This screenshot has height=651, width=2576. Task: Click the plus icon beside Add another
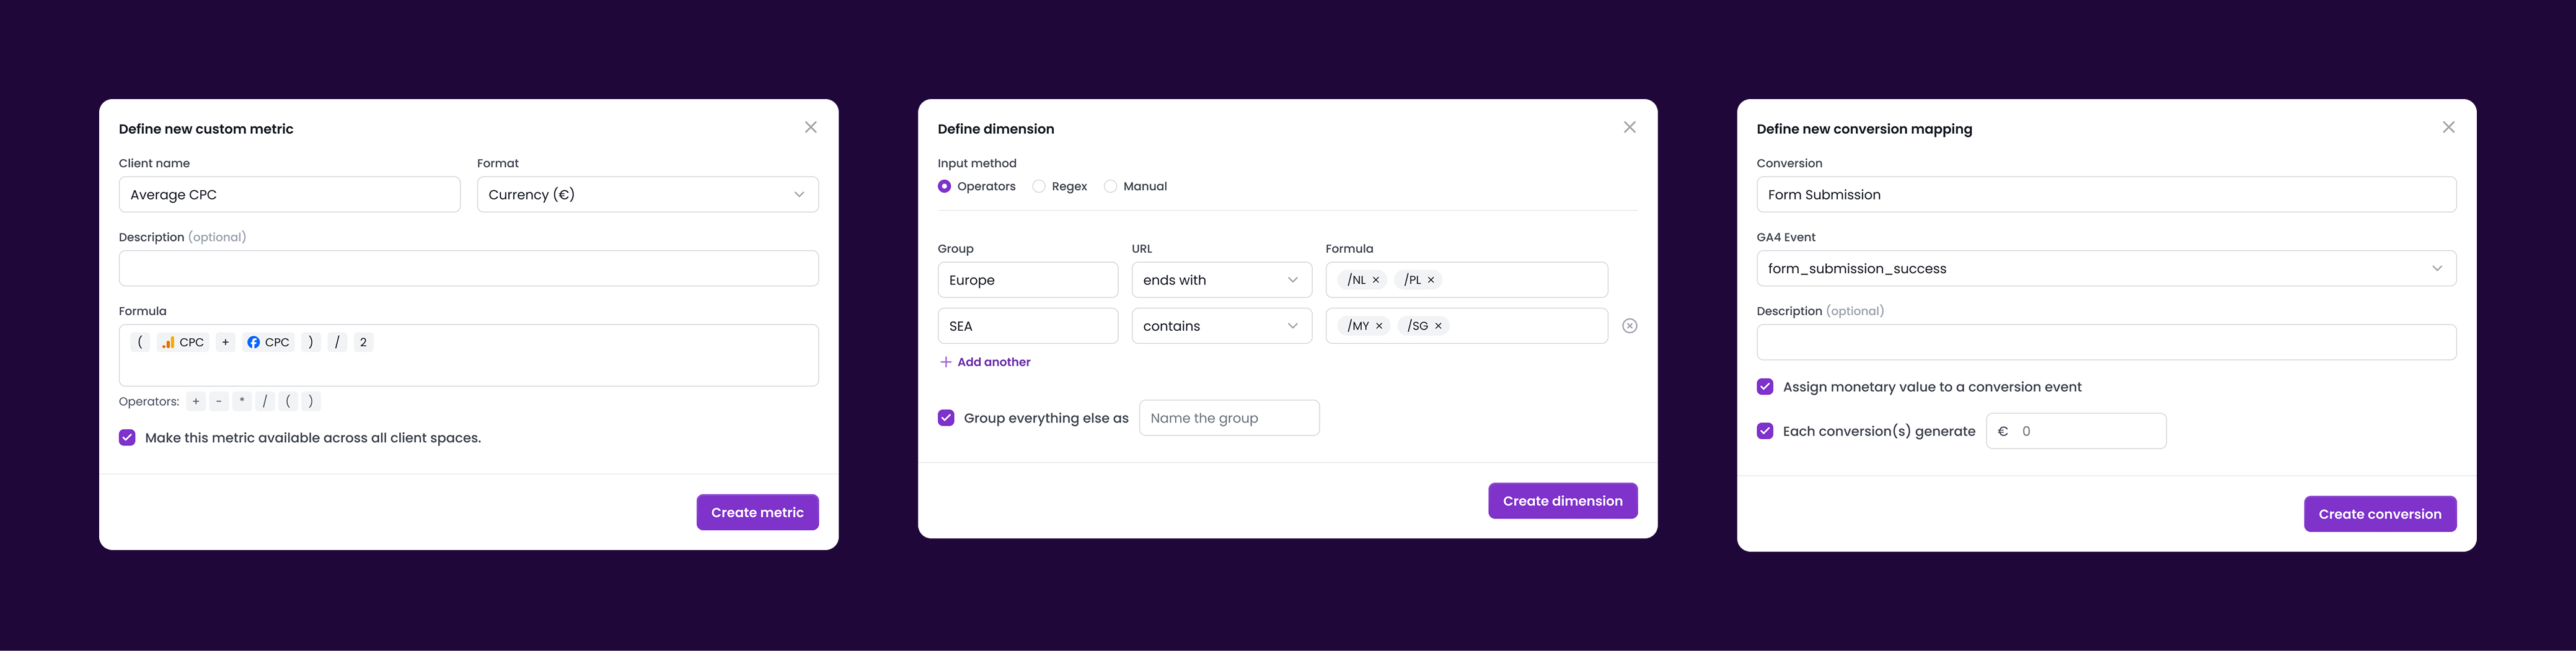click(946, 361)
